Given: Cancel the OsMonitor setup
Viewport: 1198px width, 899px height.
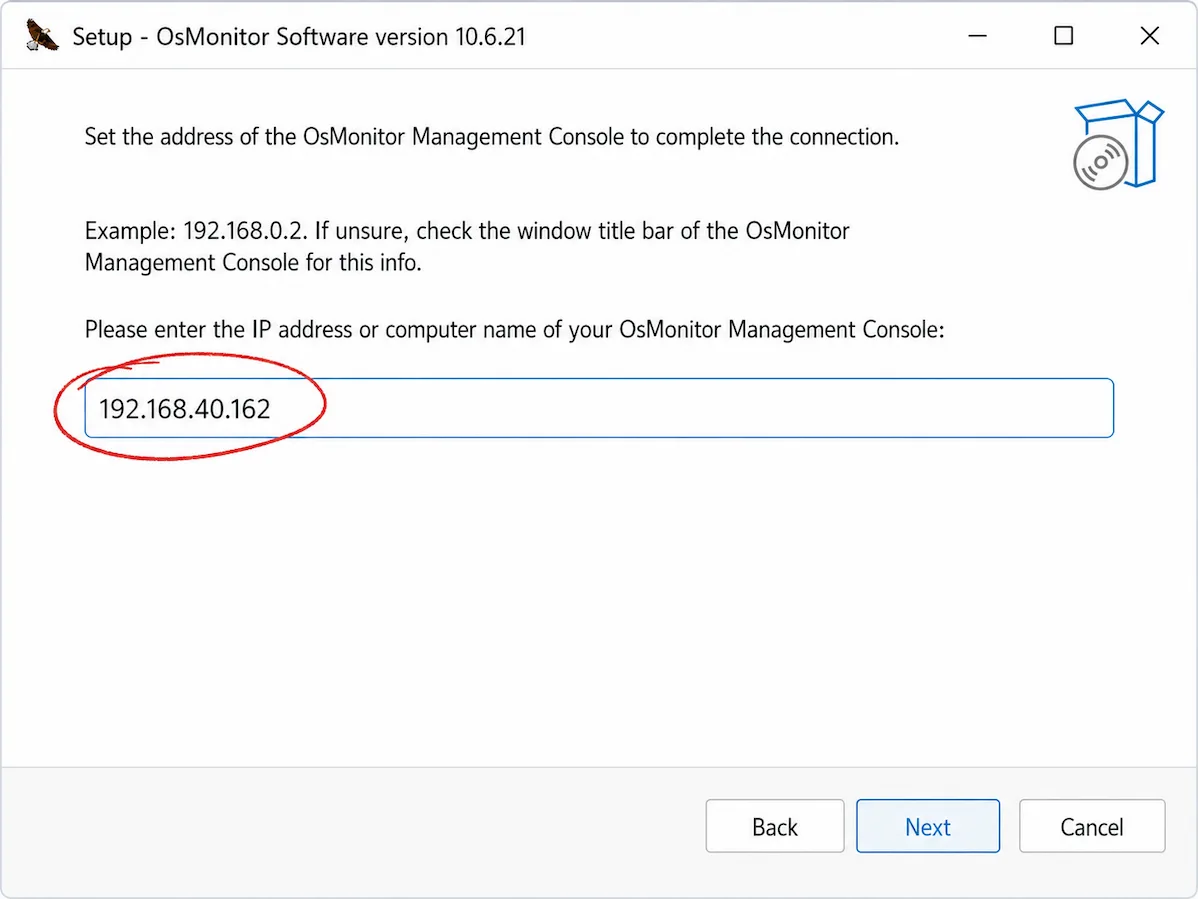Looking at the screenshot, I should click(x=1092, y=826).
